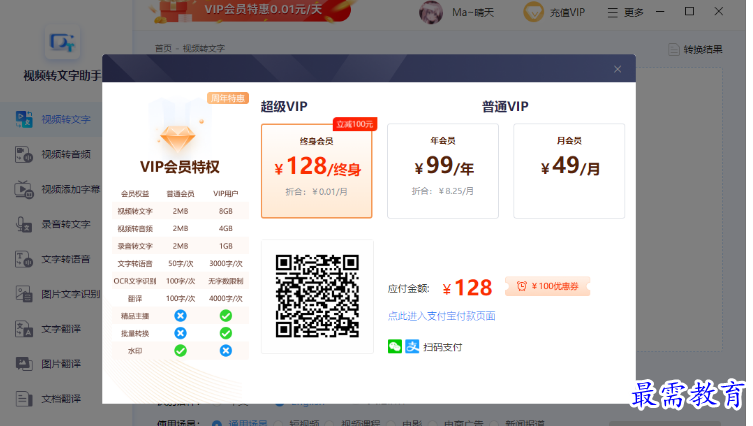Viewport: 753px width, 426px height.
Task: Click the 普通VIP heading
Action: coord(505,107)
